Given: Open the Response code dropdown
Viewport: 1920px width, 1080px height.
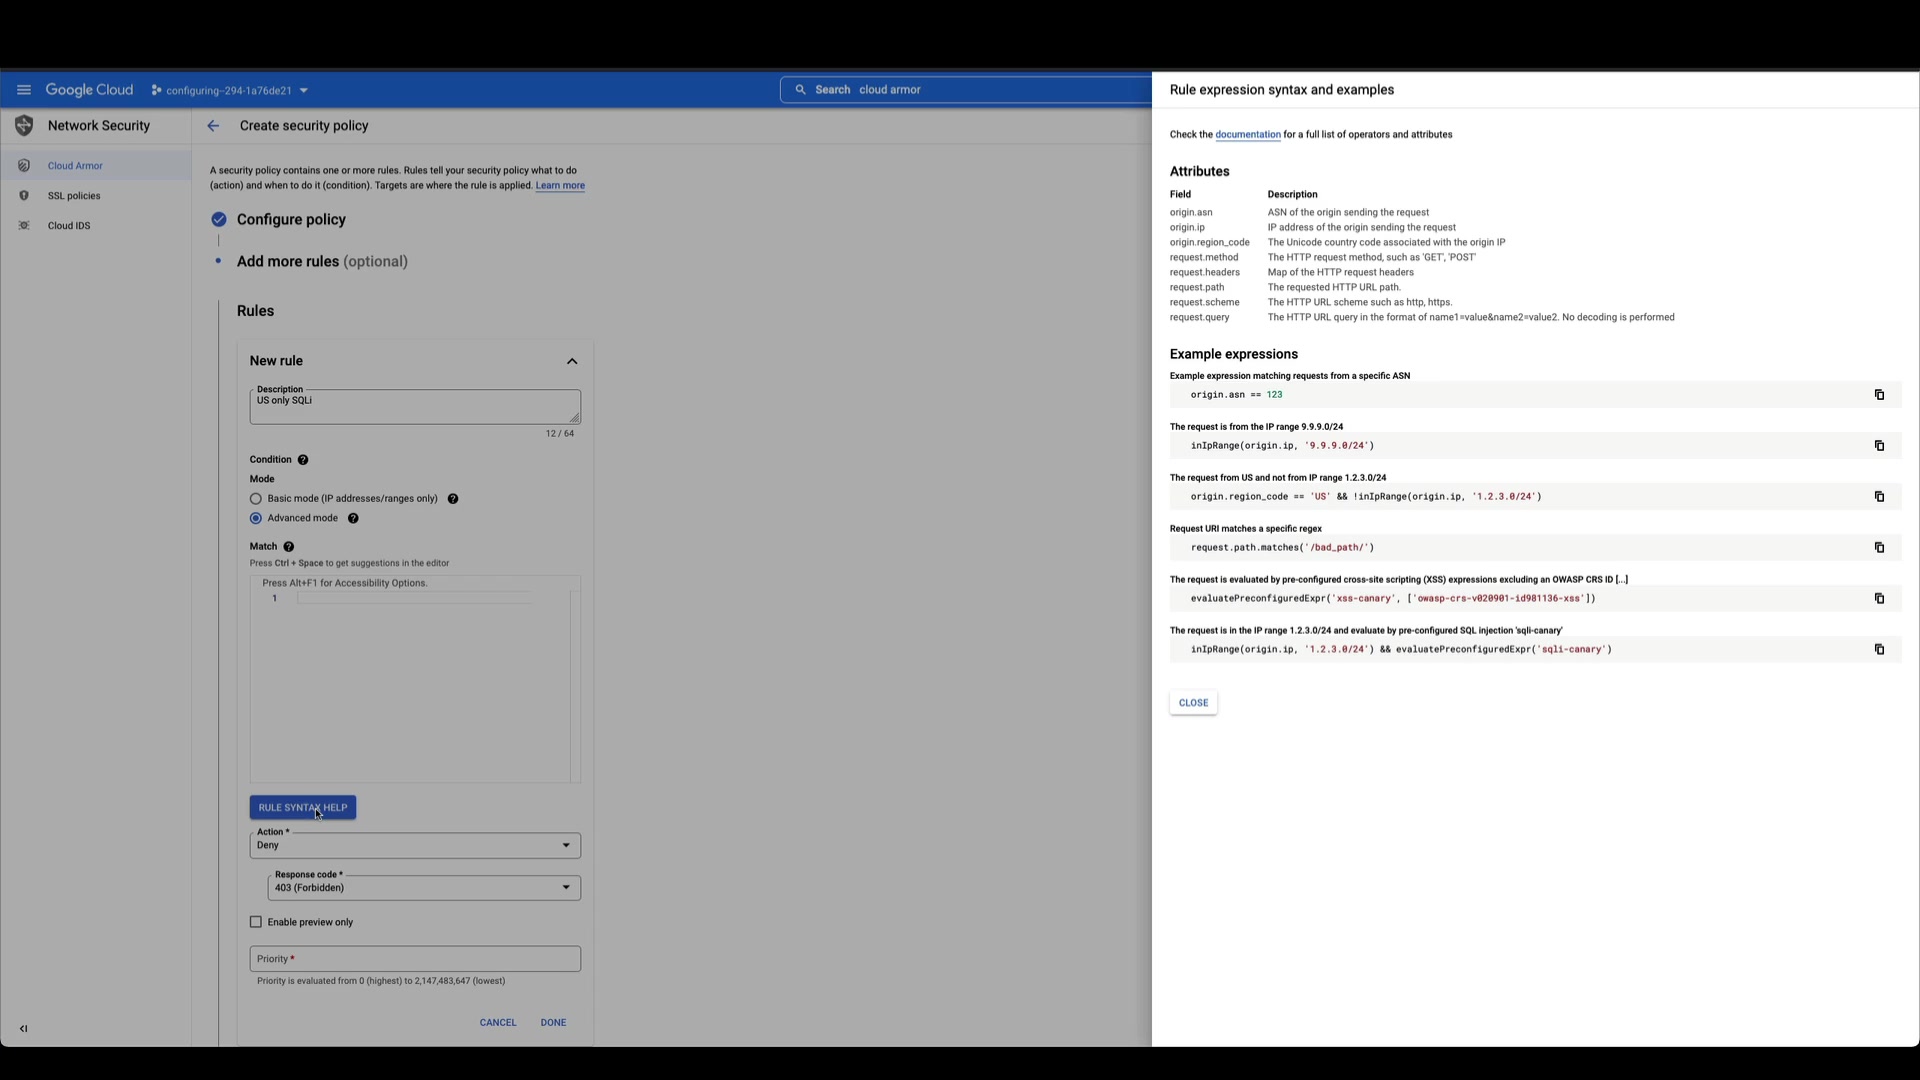Looking at the screenshot, I should pos(424,888).
